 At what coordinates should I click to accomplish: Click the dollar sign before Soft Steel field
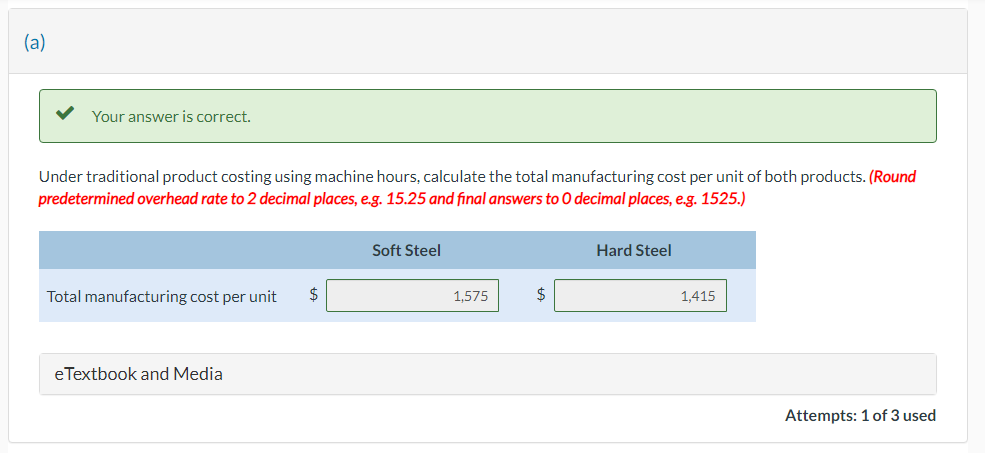(x=314, y=293)
